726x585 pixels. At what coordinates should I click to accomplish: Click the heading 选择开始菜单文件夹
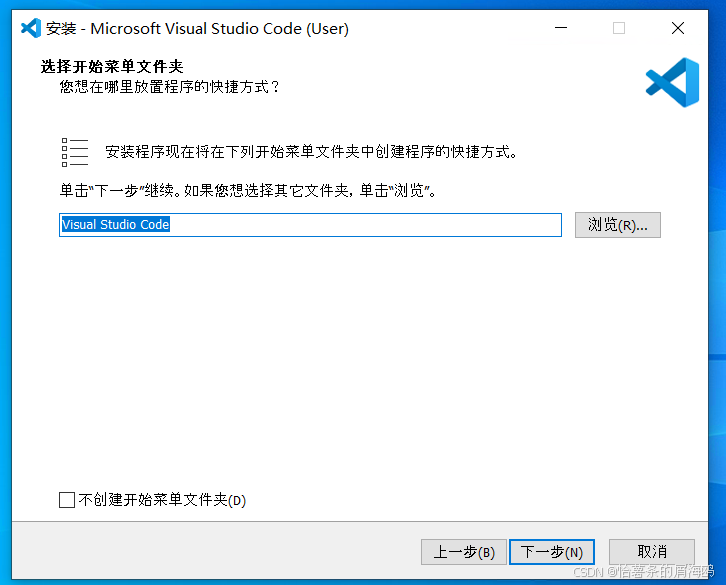(x=112, y=66)
